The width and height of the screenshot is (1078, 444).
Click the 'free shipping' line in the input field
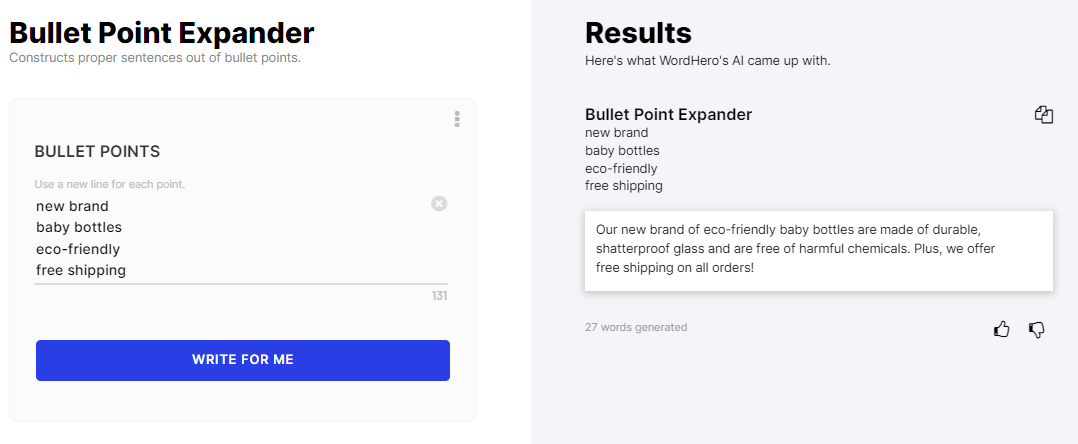coord(81,270)
